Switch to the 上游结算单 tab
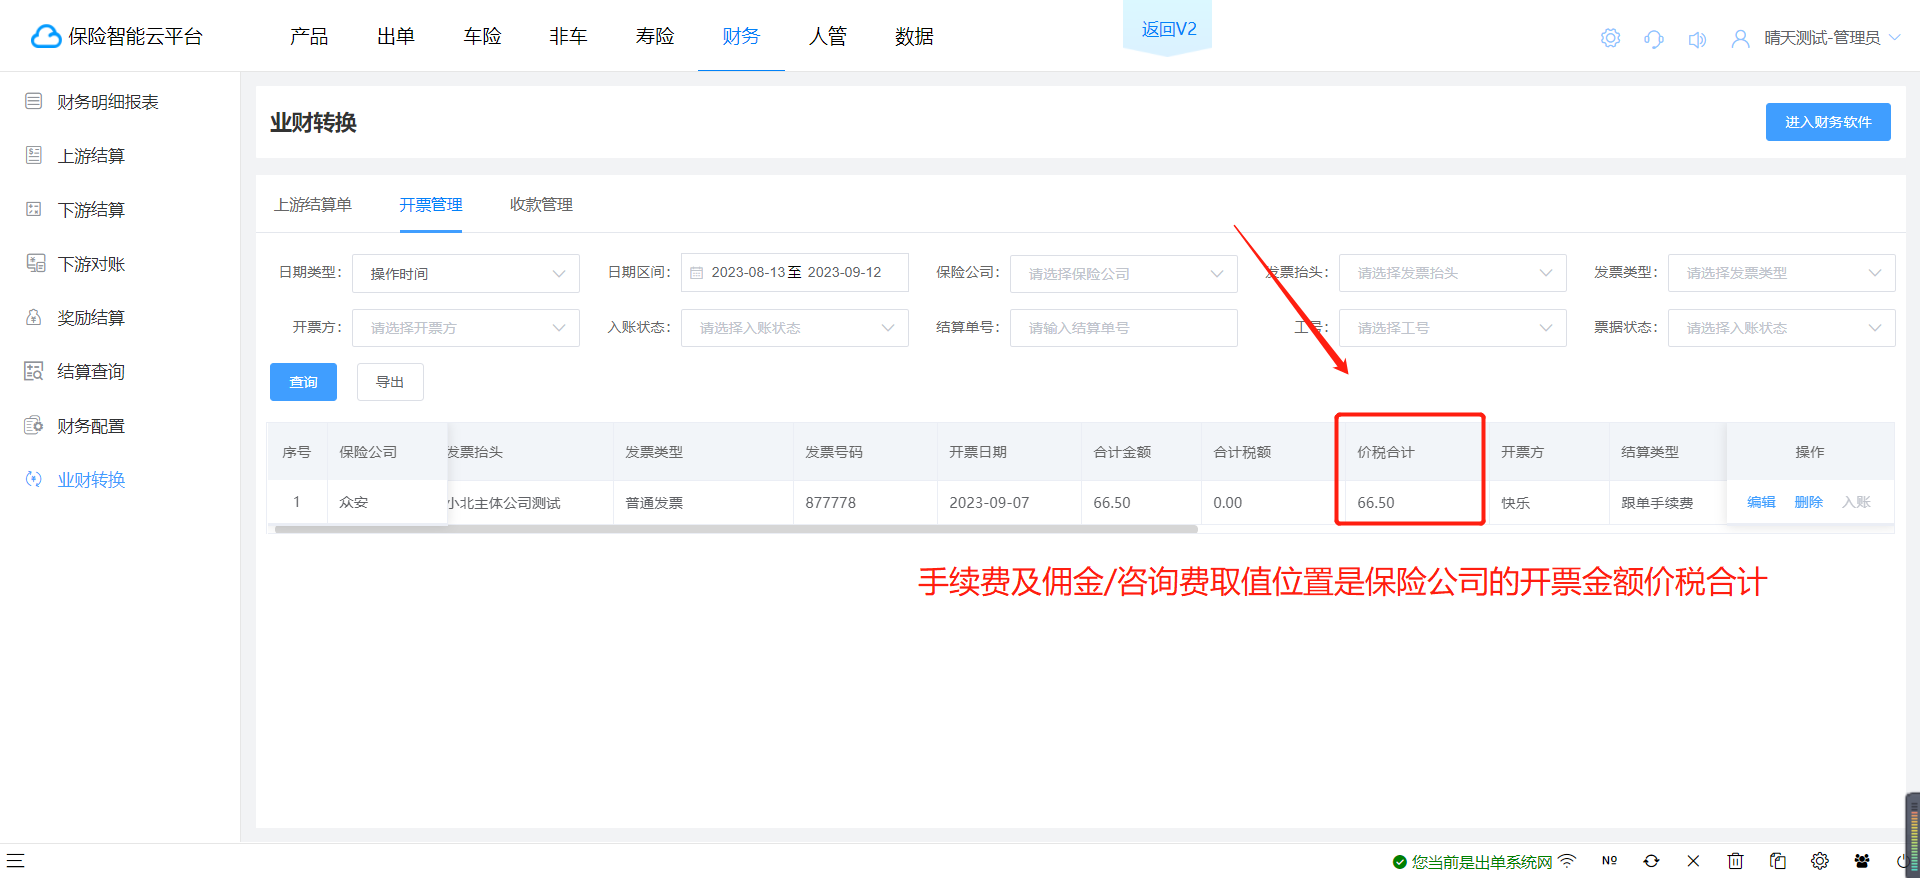The width and height of the screenshot is (1920, 878). [x=313, y=204]
